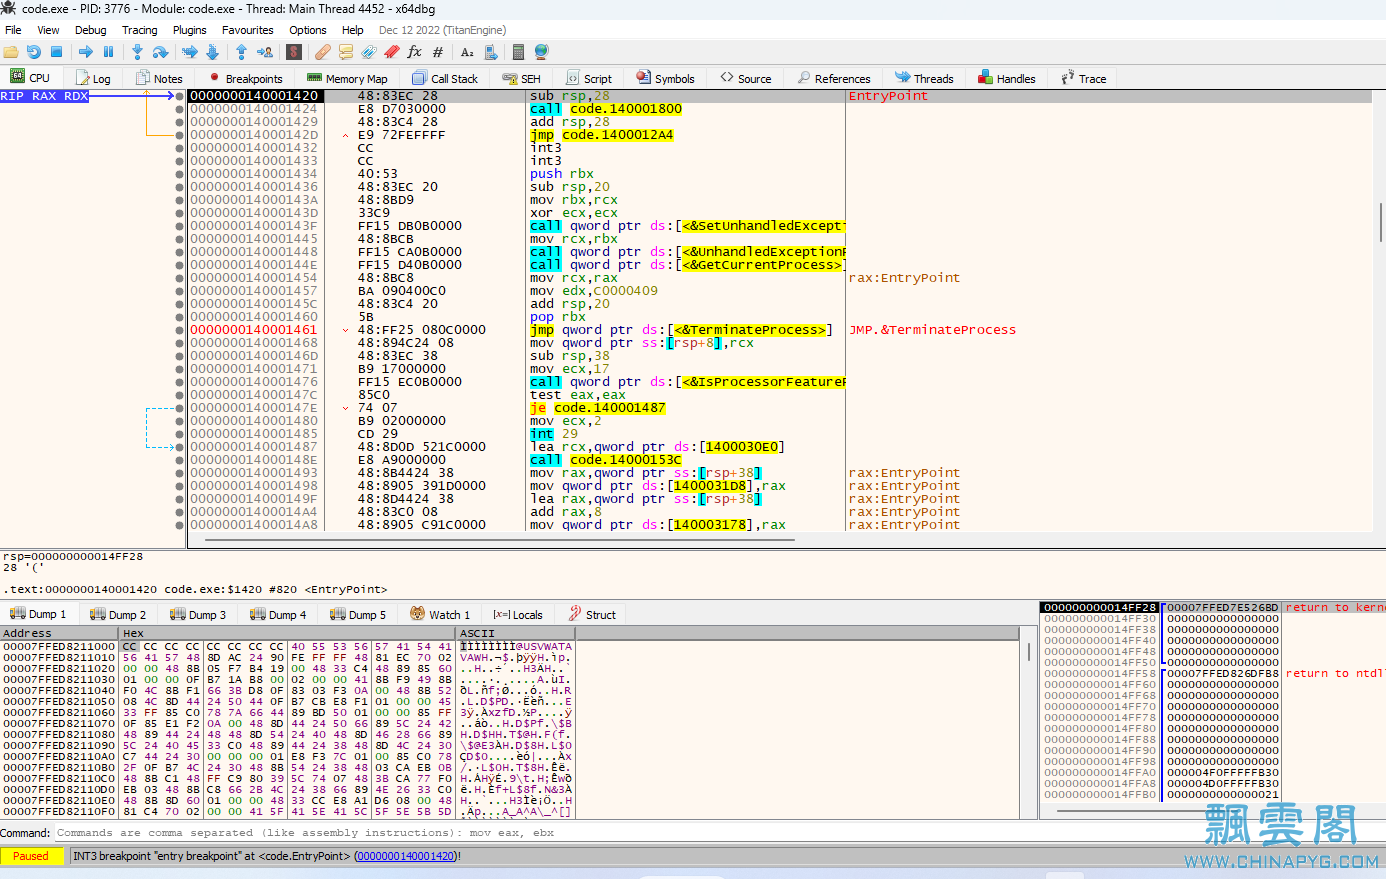Select the Watch 1 tab

pyautogui.click(x=440, y=614)
